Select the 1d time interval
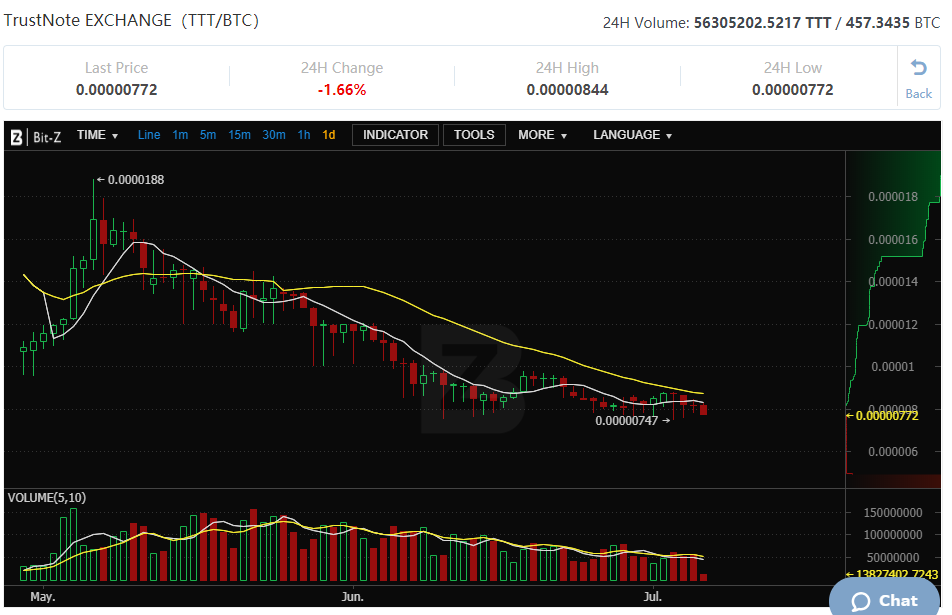Image resolution: width=952 pixels, height=615 pixels. click(328, 135)
